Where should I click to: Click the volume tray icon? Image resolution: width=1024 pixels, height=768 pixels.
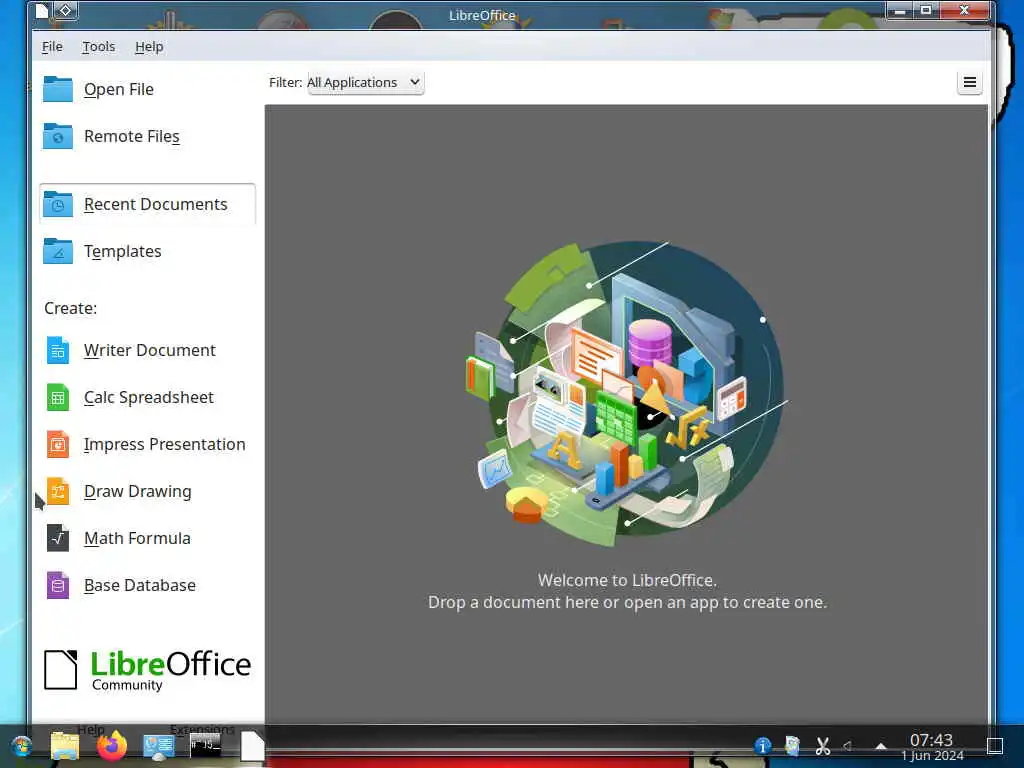pos(848,745)
